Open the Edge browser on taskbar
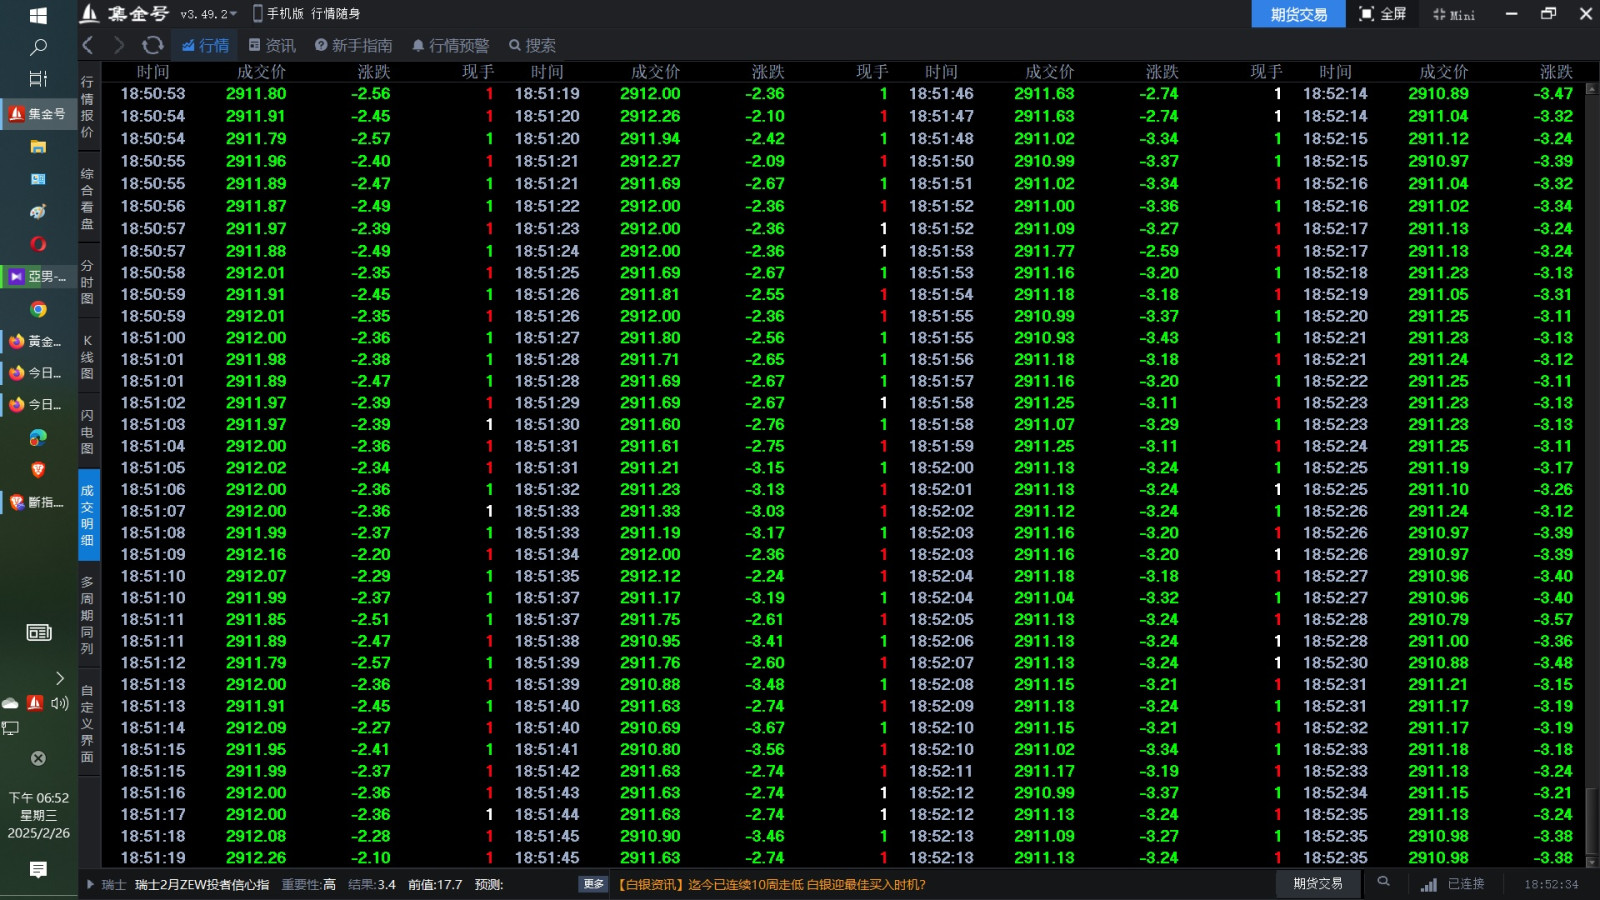 [x=38, y=438]
